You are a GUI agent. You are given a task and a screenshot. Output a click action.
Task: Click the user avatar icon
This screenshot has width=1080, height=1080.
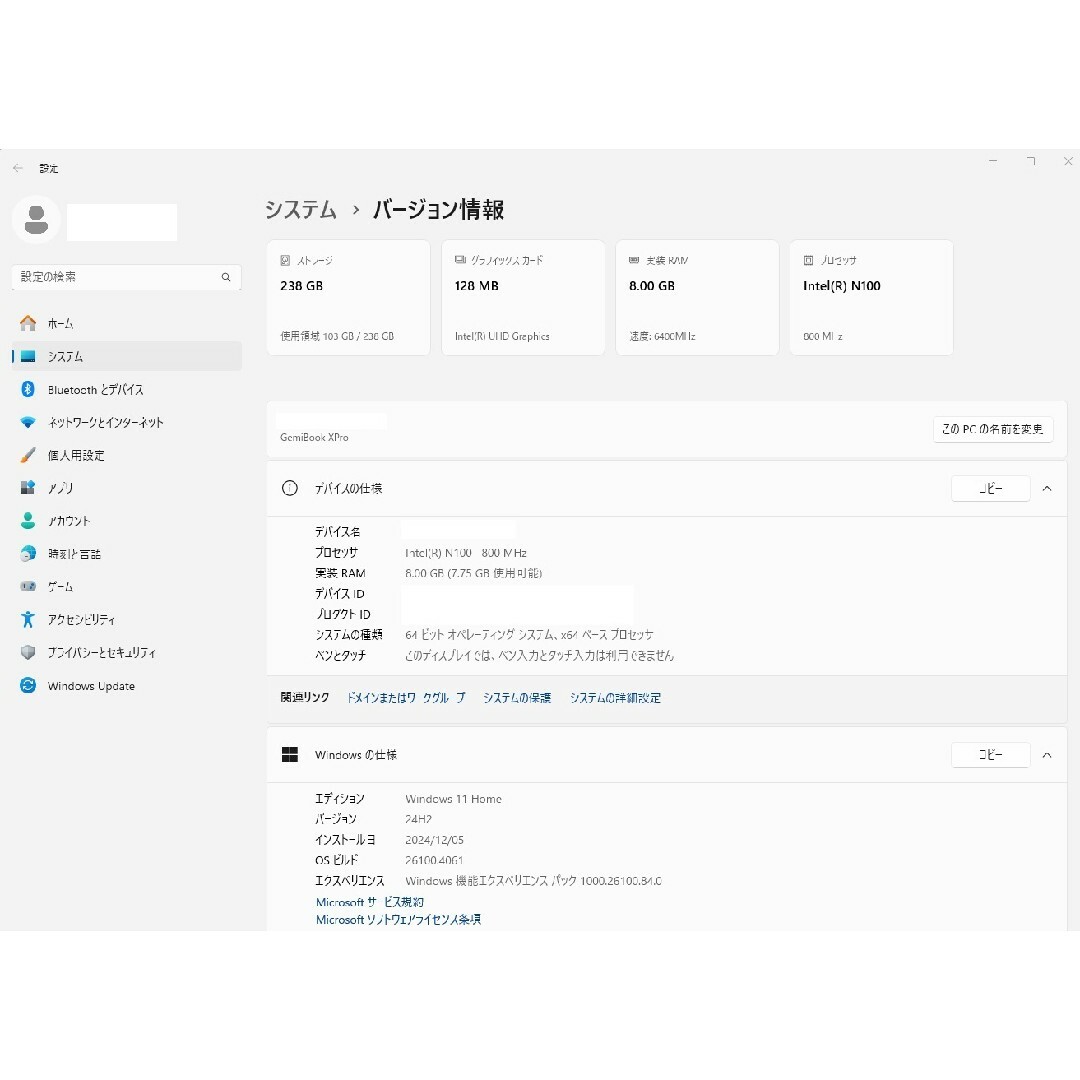pos(36,220)
